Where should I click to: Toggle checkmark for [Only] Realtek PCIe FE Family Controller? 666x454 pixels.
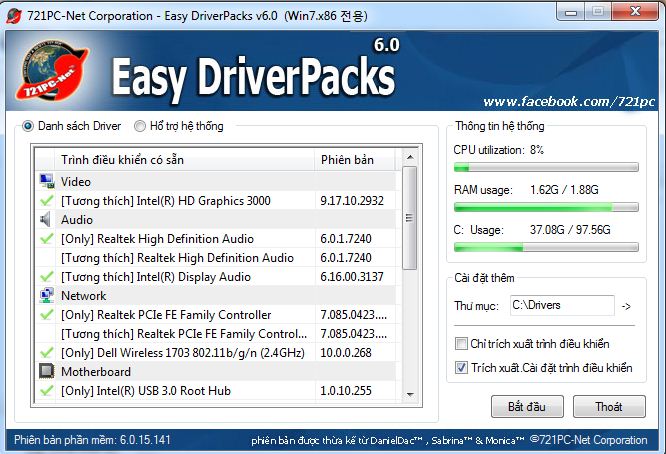46,315
